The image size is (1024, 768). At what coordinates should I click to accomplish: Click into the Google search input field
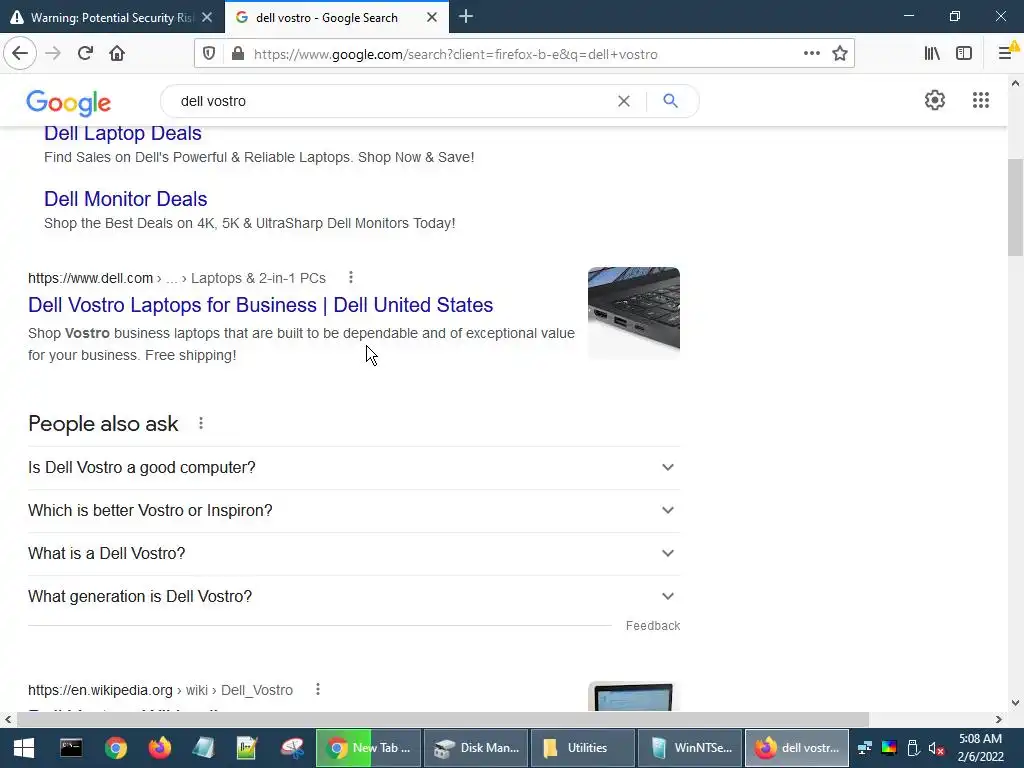pos(392,101)
